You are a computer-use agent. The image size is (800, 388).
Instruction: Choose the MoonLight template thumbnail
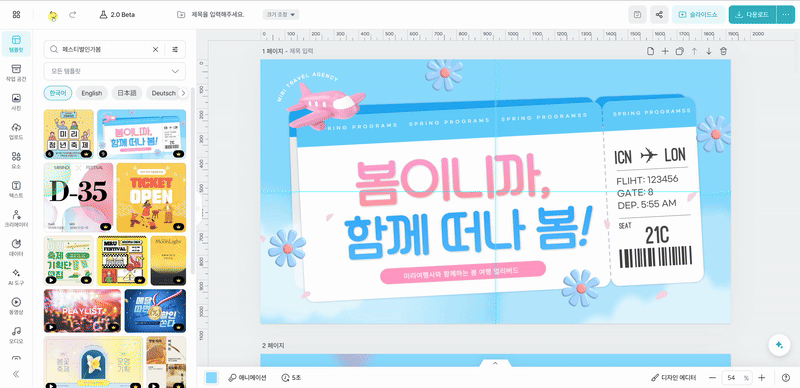coord(168,260)
